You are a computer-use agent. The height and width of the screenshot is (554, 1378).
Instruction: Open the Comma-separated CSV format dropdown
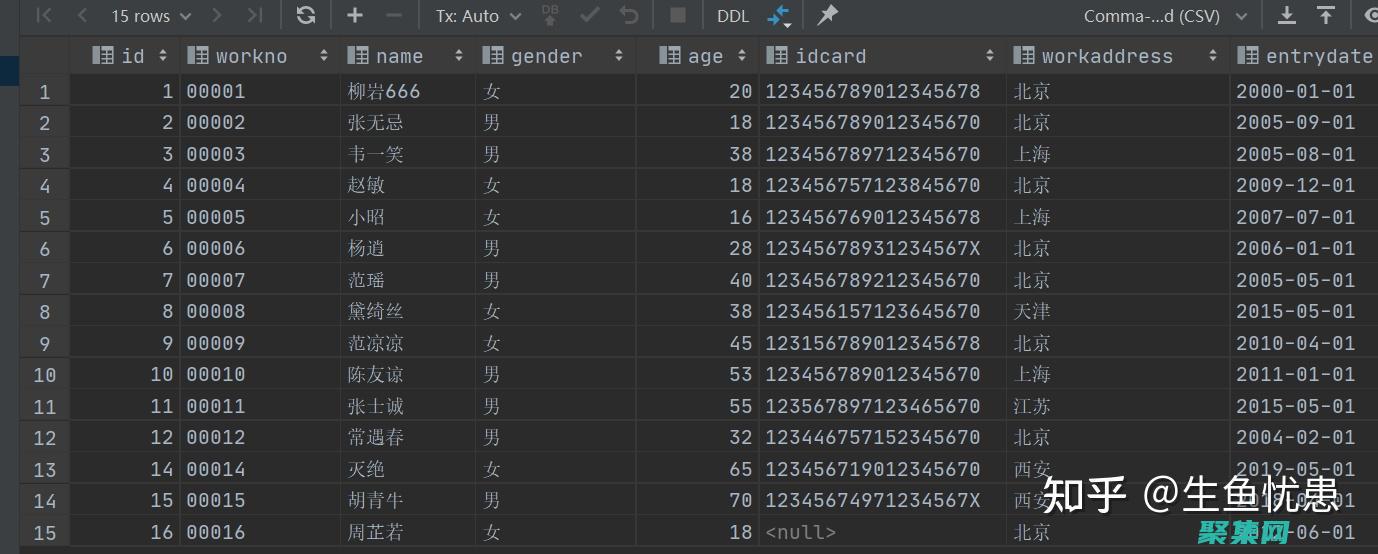click(x=1165, y=16)
